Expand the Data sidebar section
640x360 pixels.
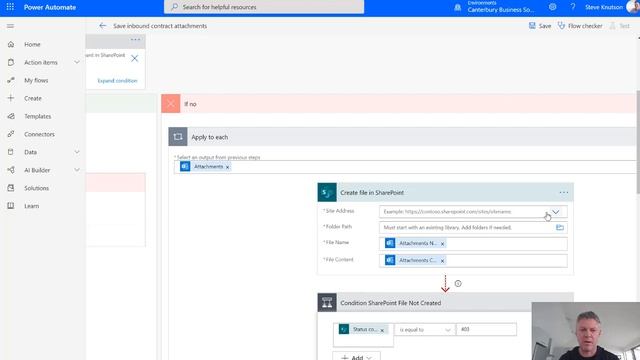point(77,152)
